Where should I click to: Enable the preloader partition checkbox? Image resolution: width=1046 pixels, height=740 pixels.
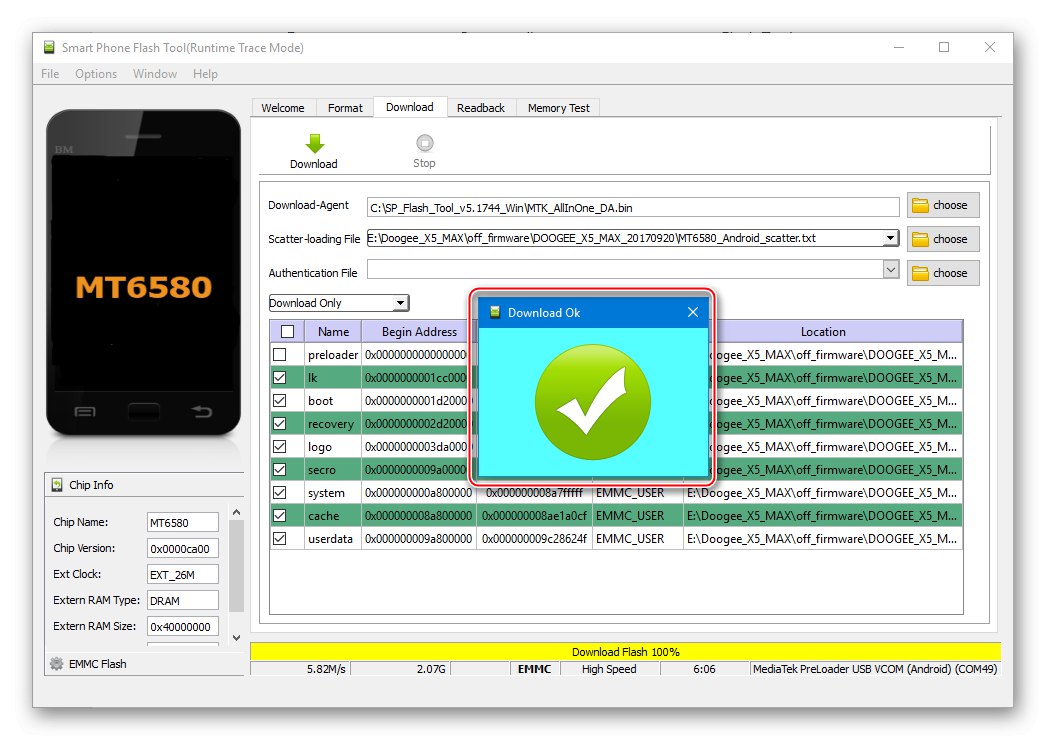click(285, 354)
